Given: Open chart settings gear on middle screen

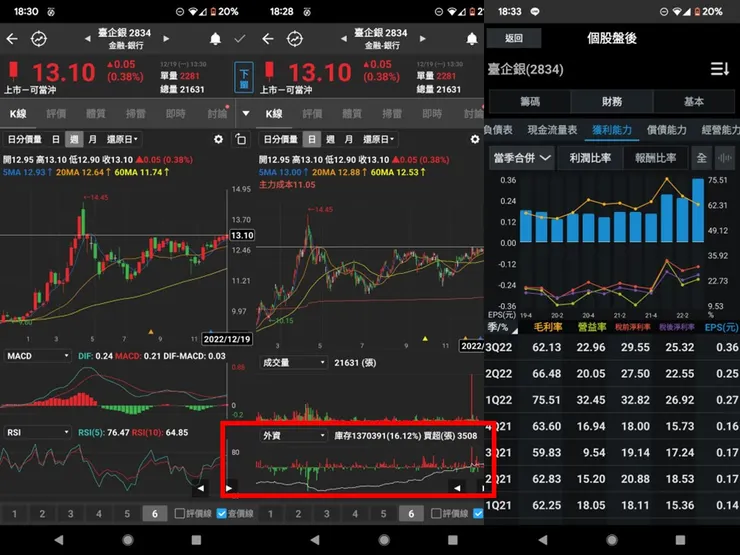Looking at the screenshot, I should pyautogui.click(x=475, y=139).
